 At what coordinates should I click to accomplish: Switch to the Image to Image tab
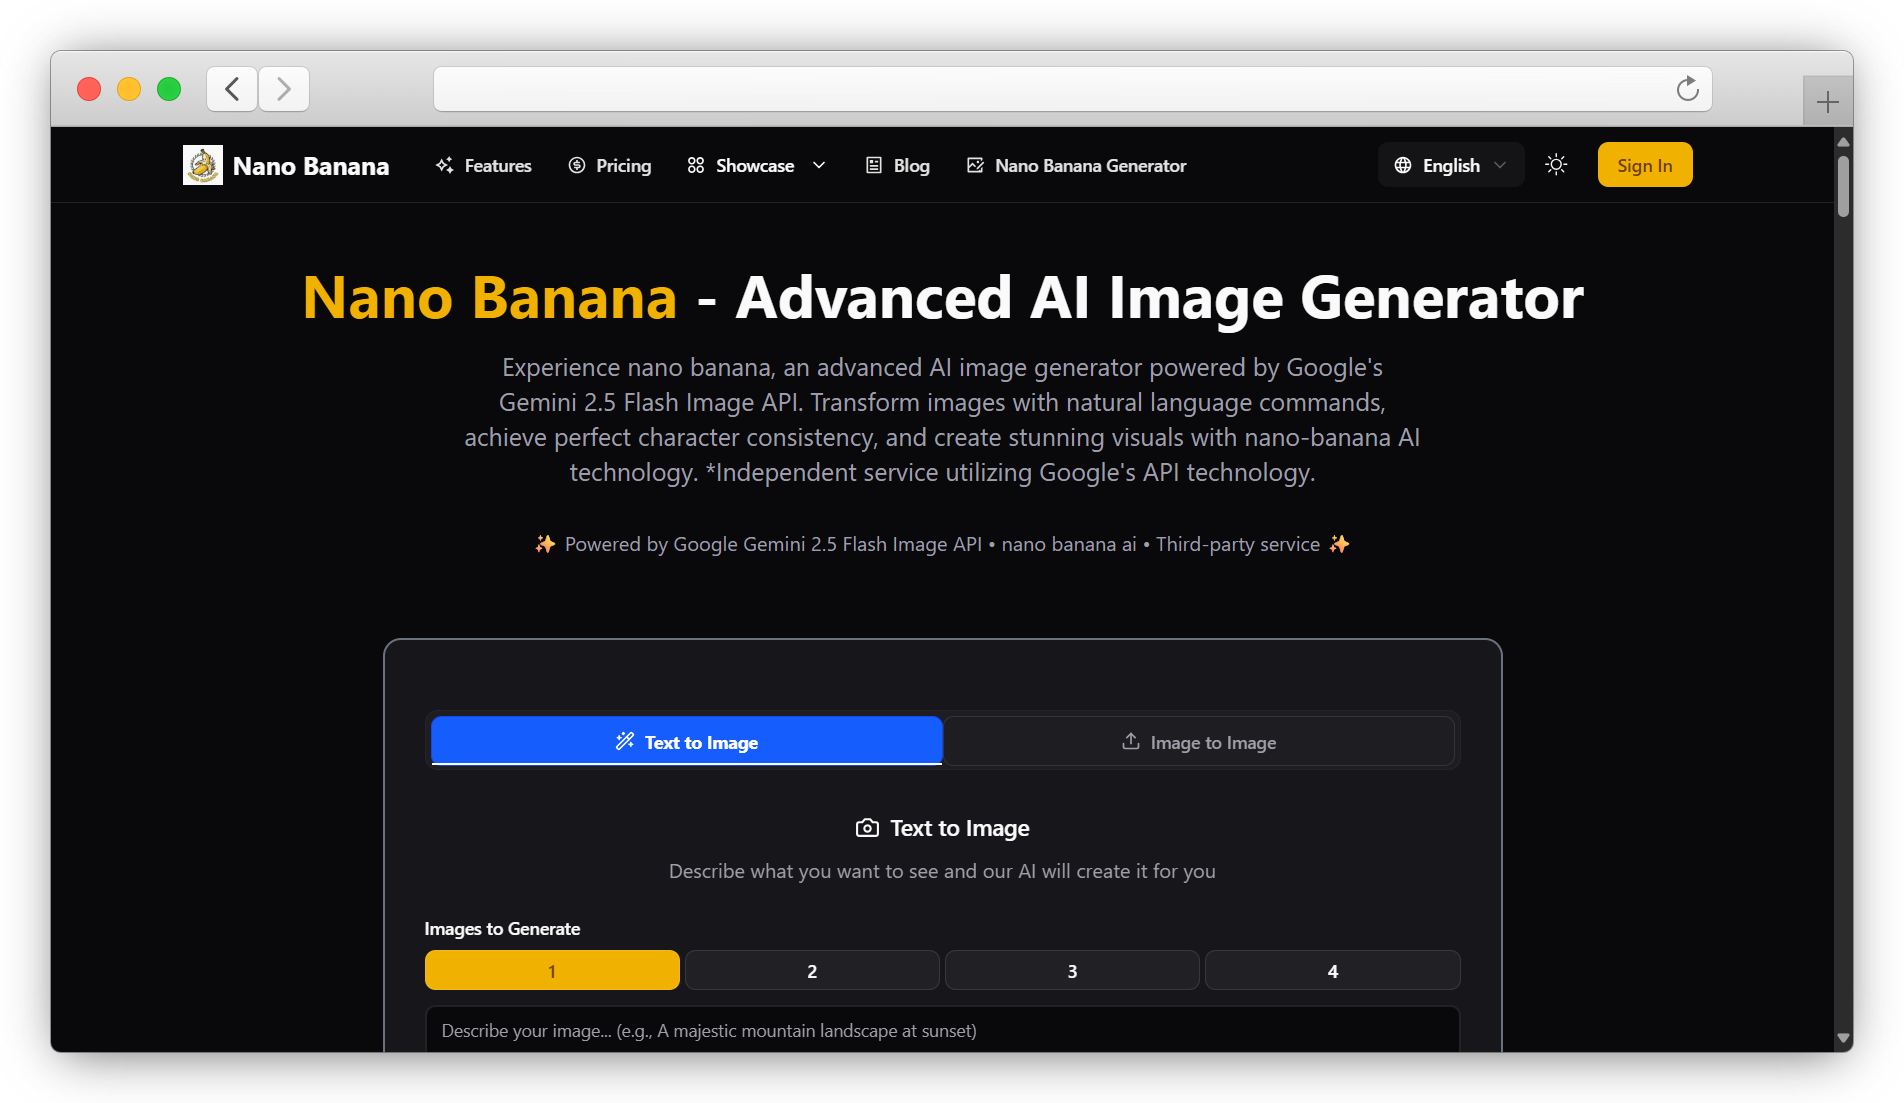[1198, 741]
